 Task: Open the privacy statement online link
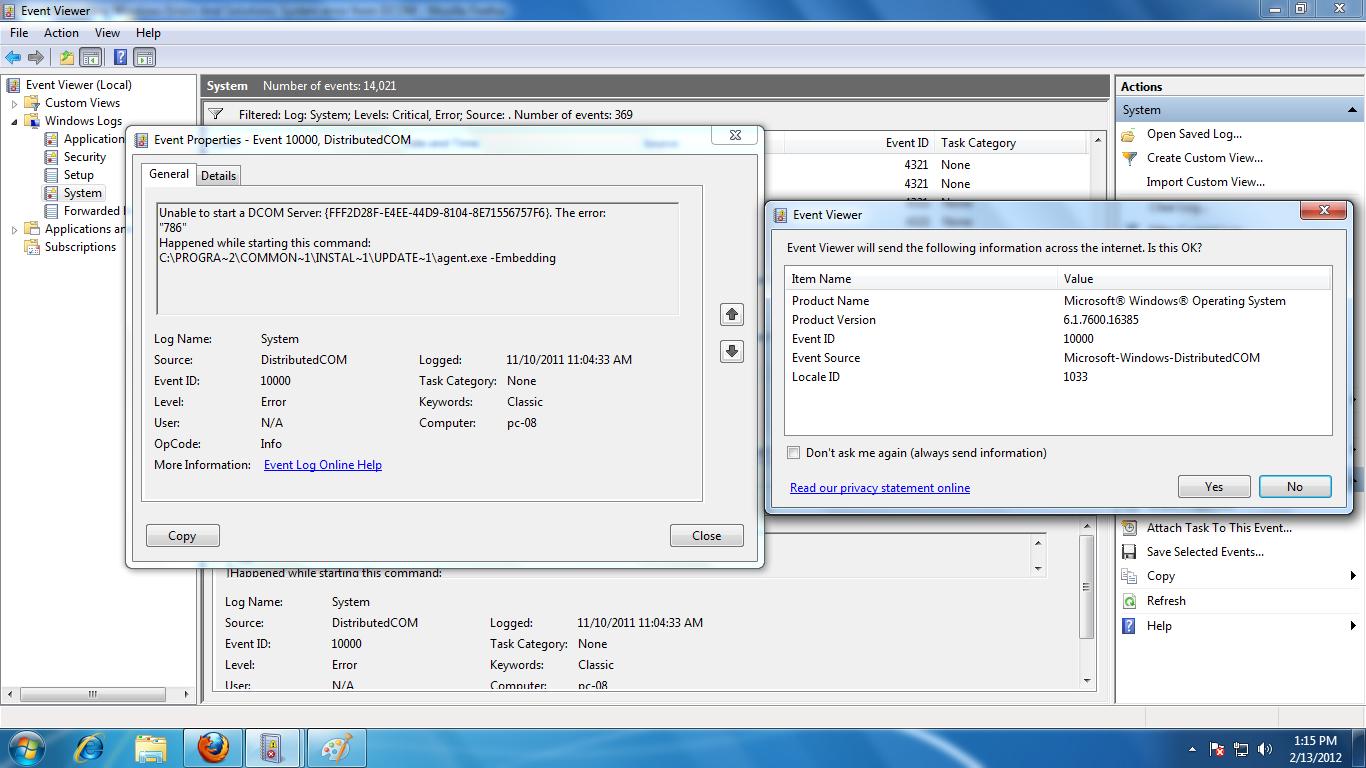tap(880, 488)
